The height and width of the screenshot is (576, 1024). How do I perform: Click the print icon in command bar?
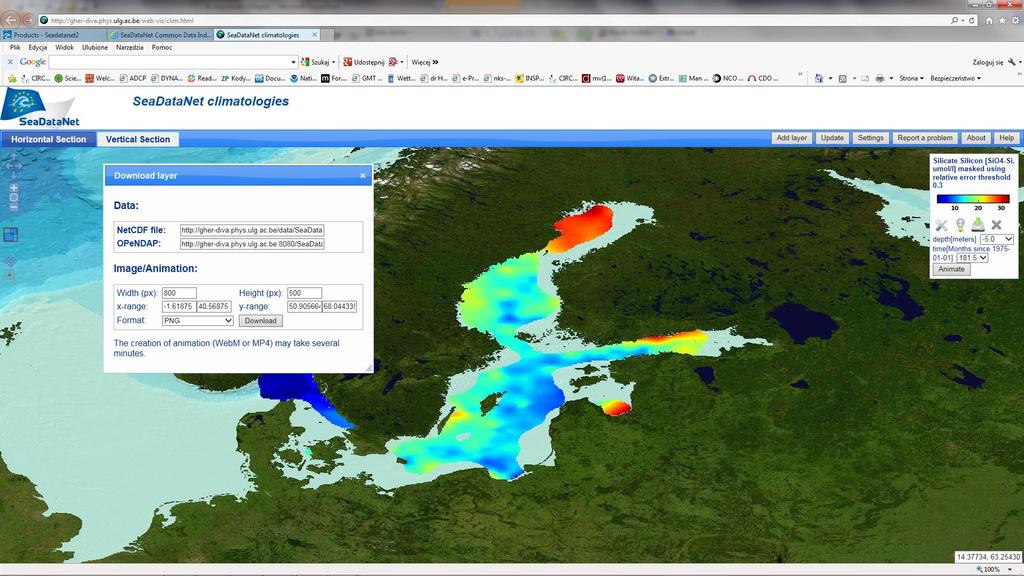[x=880, y=78]
